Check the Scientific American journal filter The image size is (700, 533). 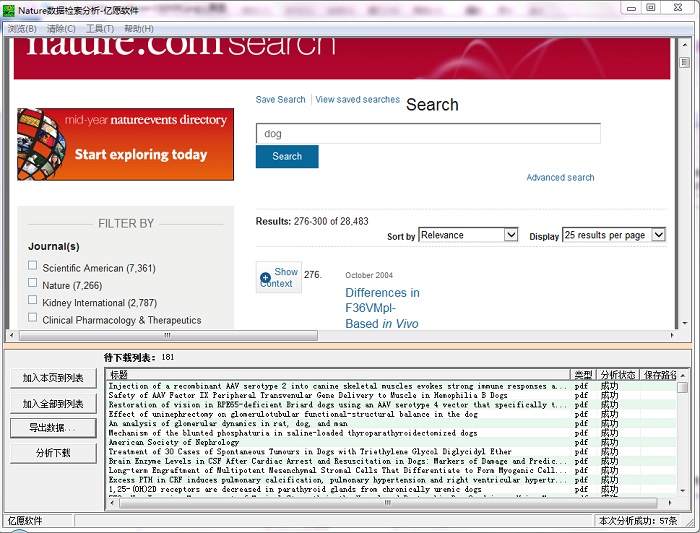33,266
